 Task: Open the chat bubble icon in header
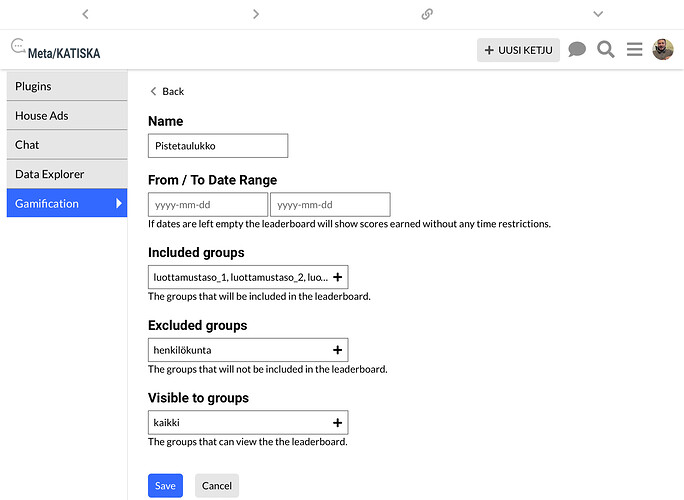pos(577,49)
